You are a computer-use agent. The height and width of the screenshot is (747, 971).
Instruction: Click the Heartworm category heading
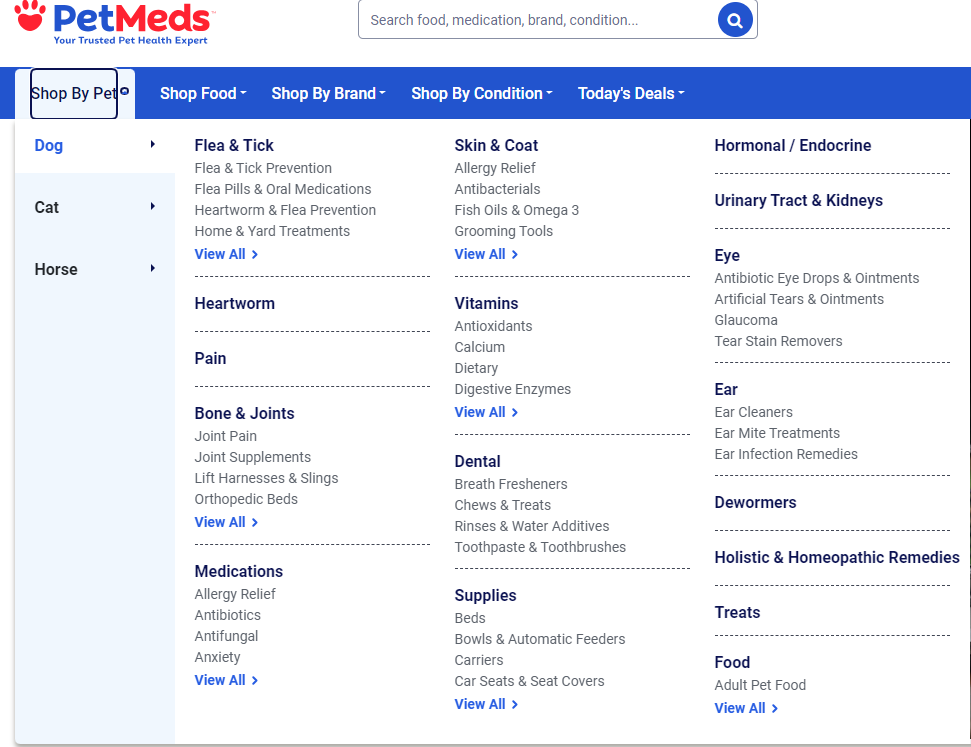235,303
